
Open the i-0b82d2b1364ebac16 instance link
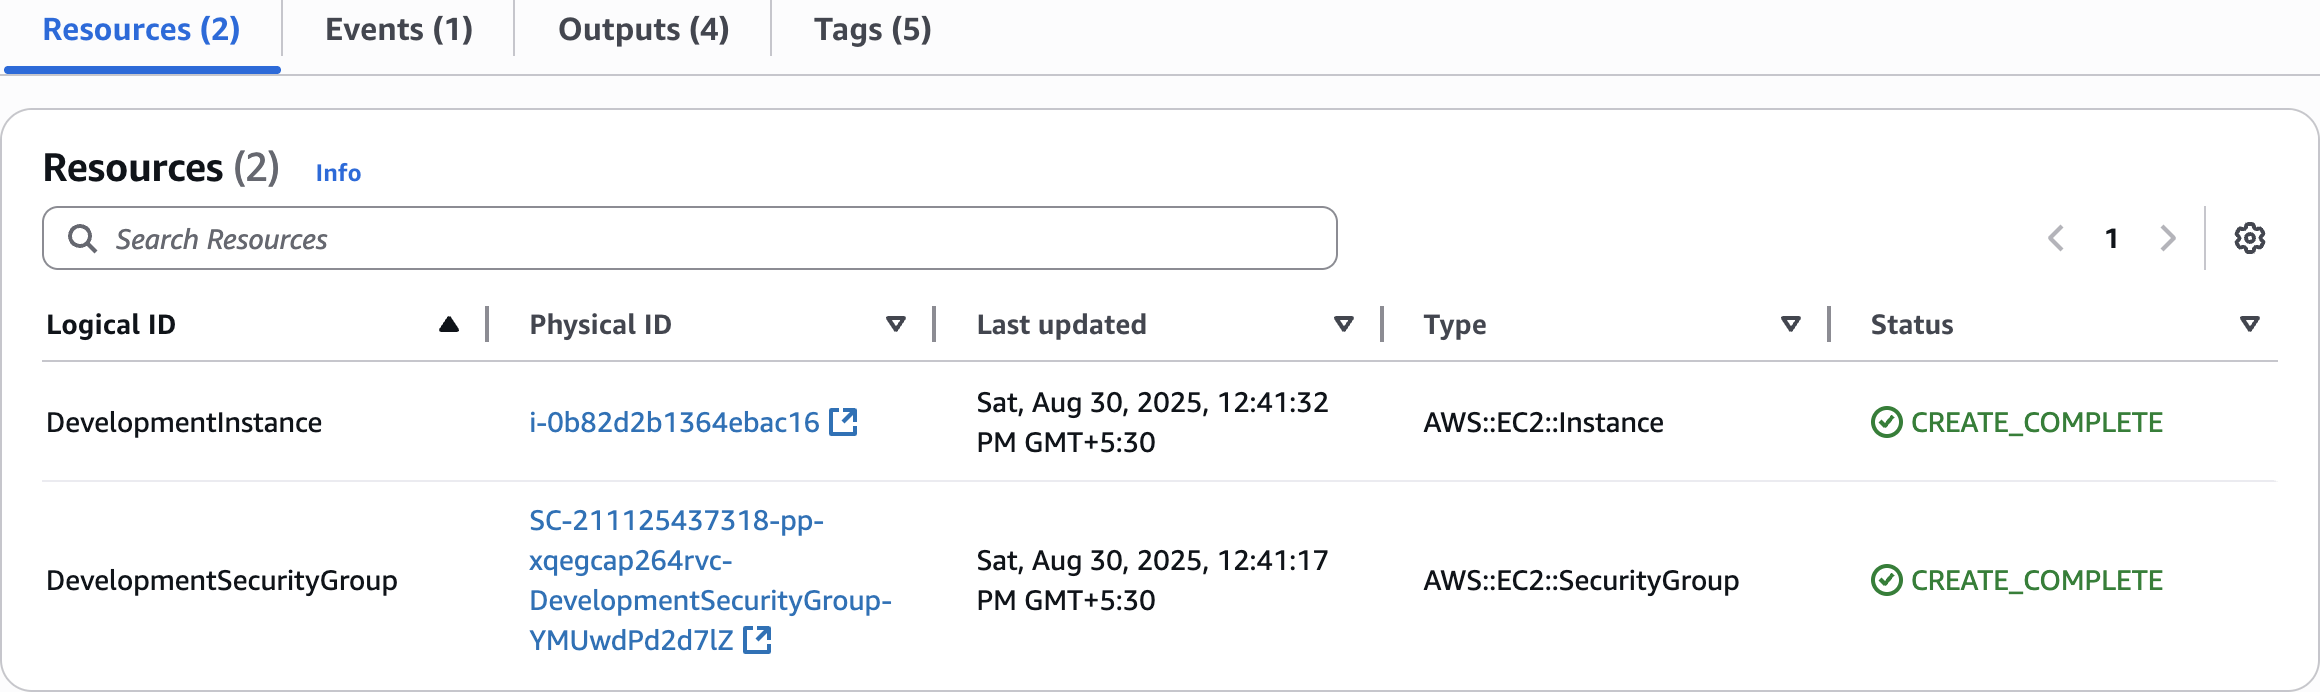pyautogui.click(x=674, y=422)
